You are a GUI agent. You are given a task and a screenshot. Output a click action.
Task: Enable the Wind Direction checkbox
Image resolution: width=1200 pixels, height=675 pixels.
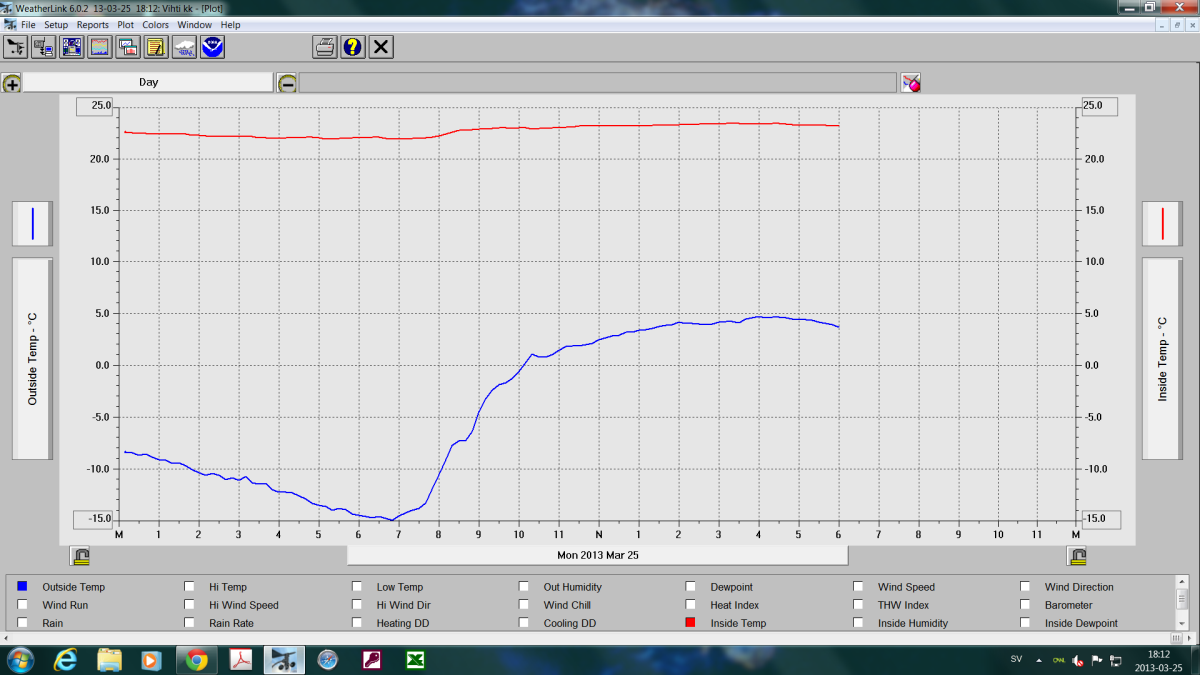(1025, 587)
